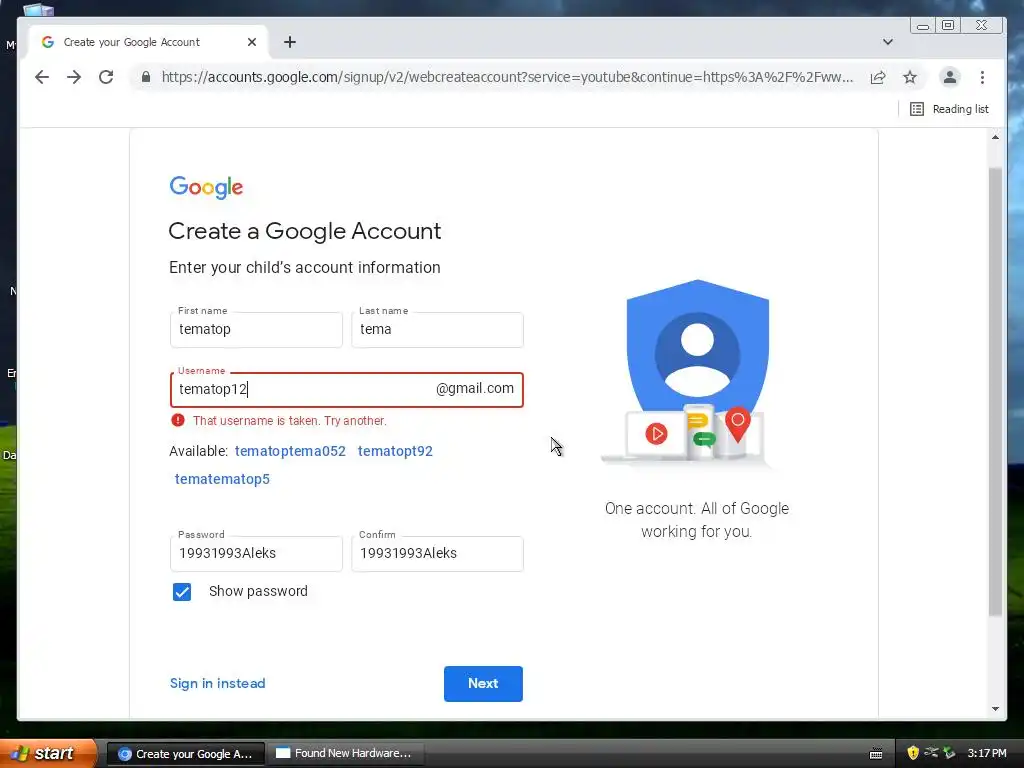The image size is (1024, 768).
Task: Focus the First name field
Action: [256, 330]
